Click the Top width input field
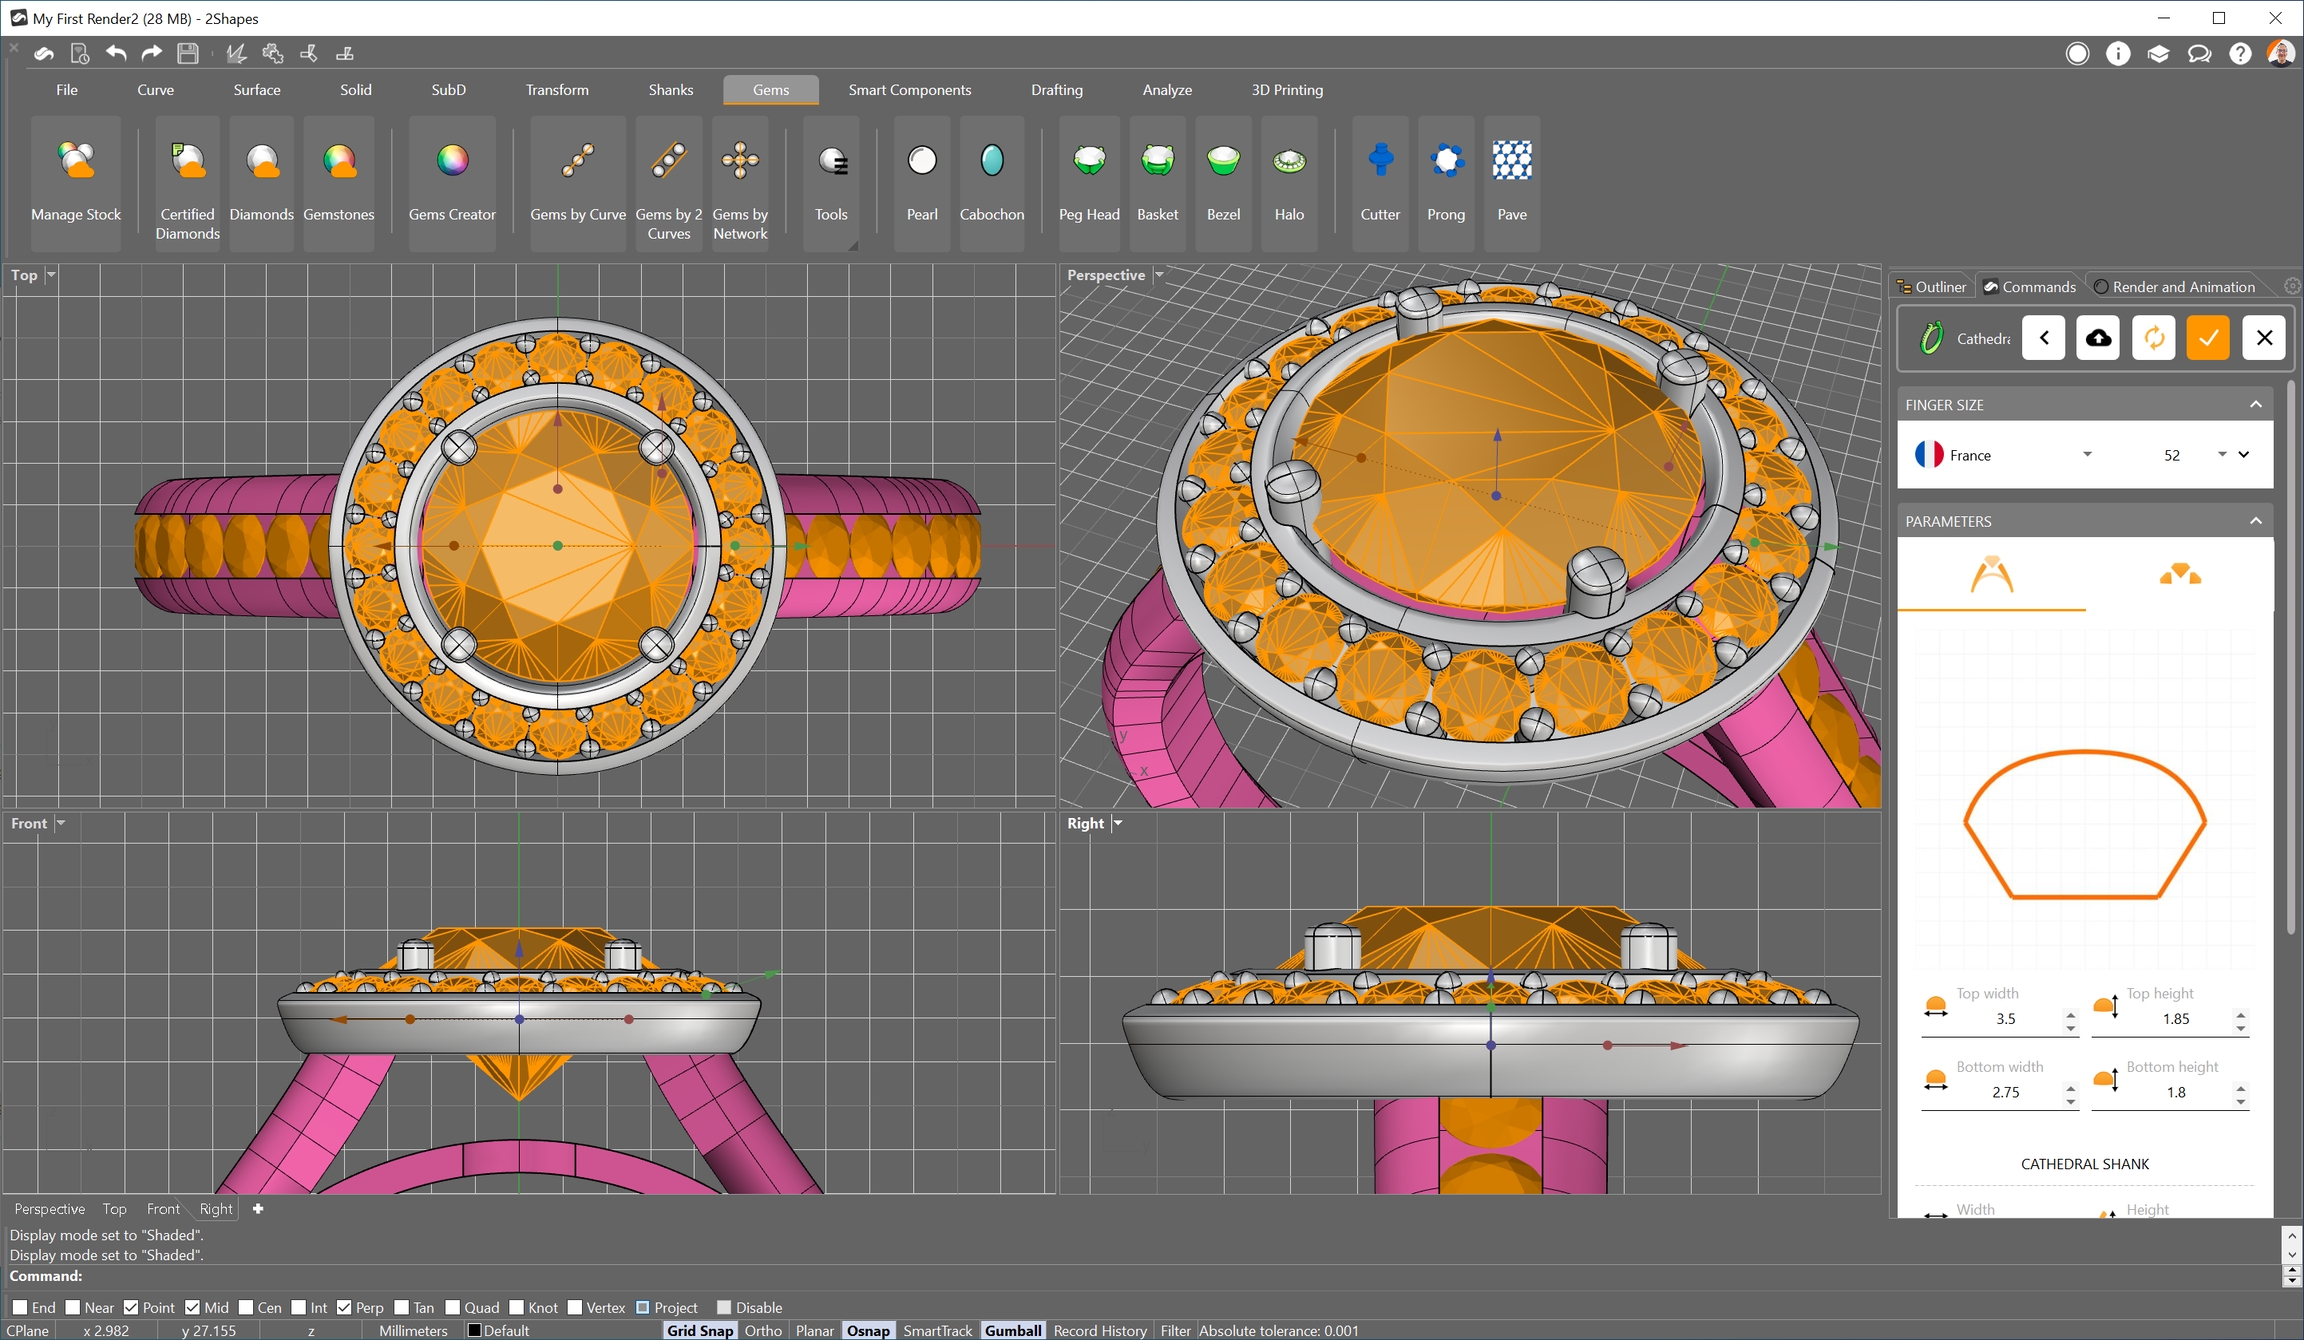The width and height of the screenshot is (2304, 1340). pyautogui.click(x=2006, y=1019)
